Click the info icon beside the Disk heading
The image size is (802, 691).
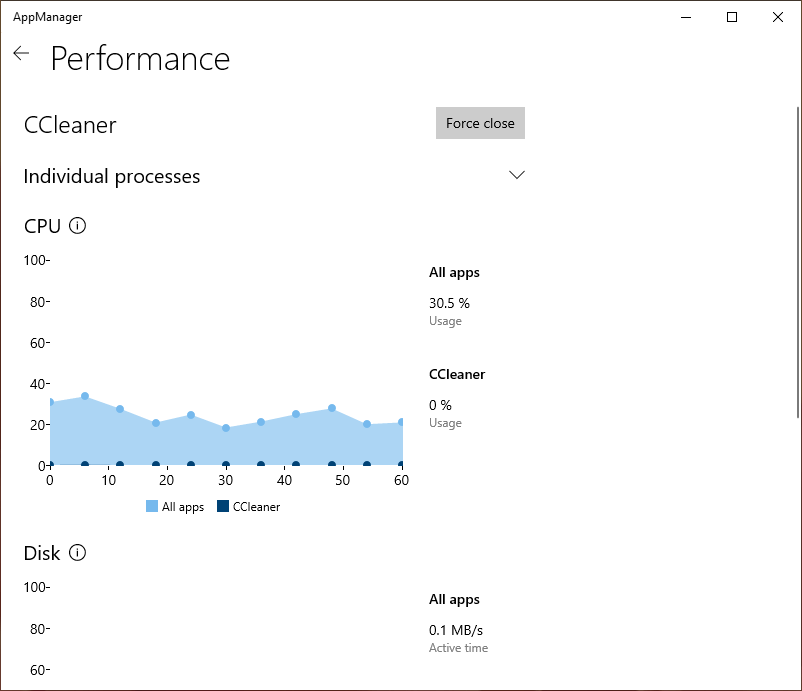pyautogui.click(x=76, y=553)
